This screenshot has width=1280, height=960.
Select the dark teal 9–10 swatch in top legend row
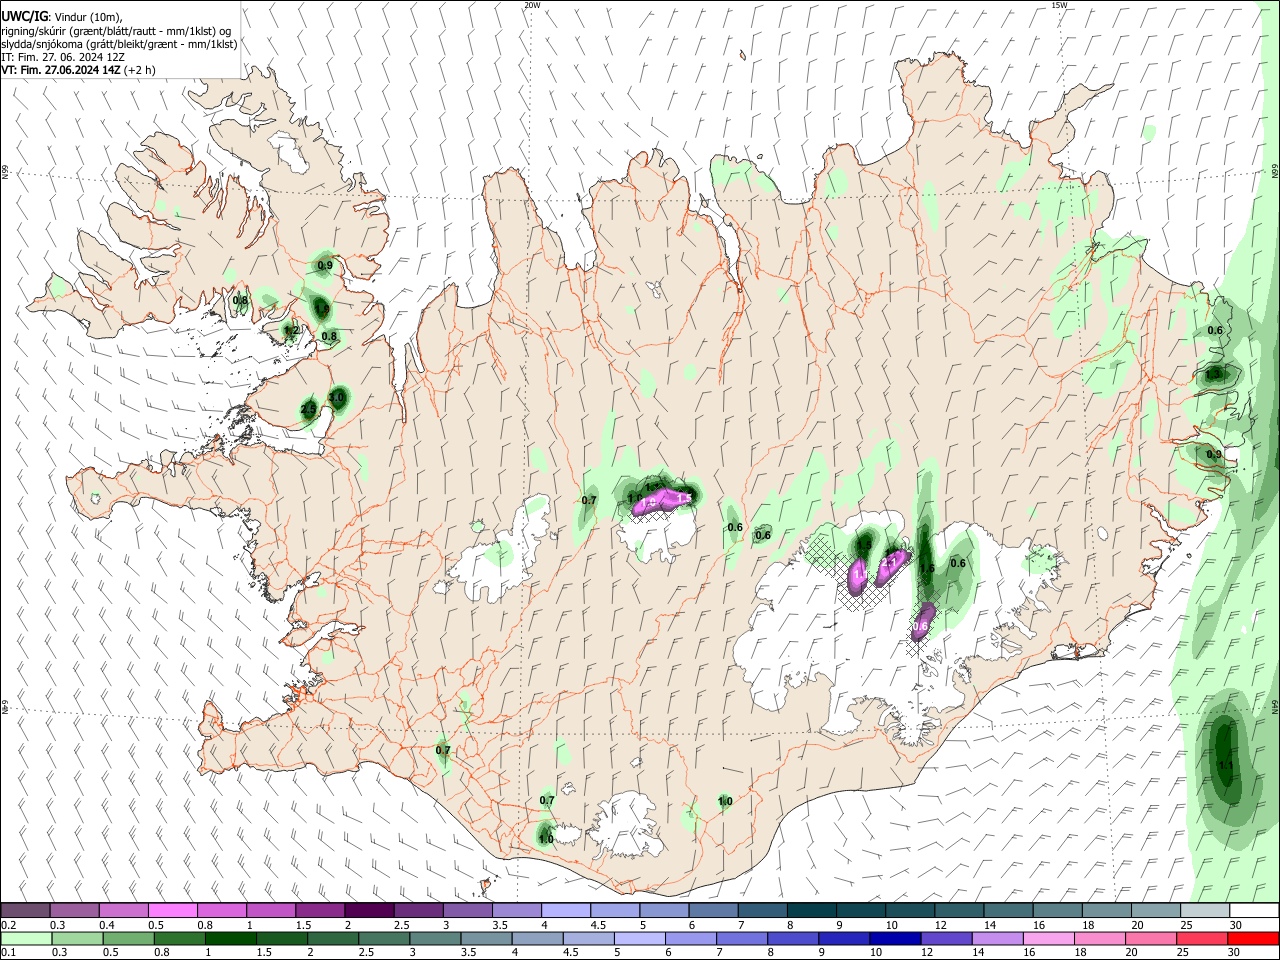pyautogui.click(x=860, y=911)
